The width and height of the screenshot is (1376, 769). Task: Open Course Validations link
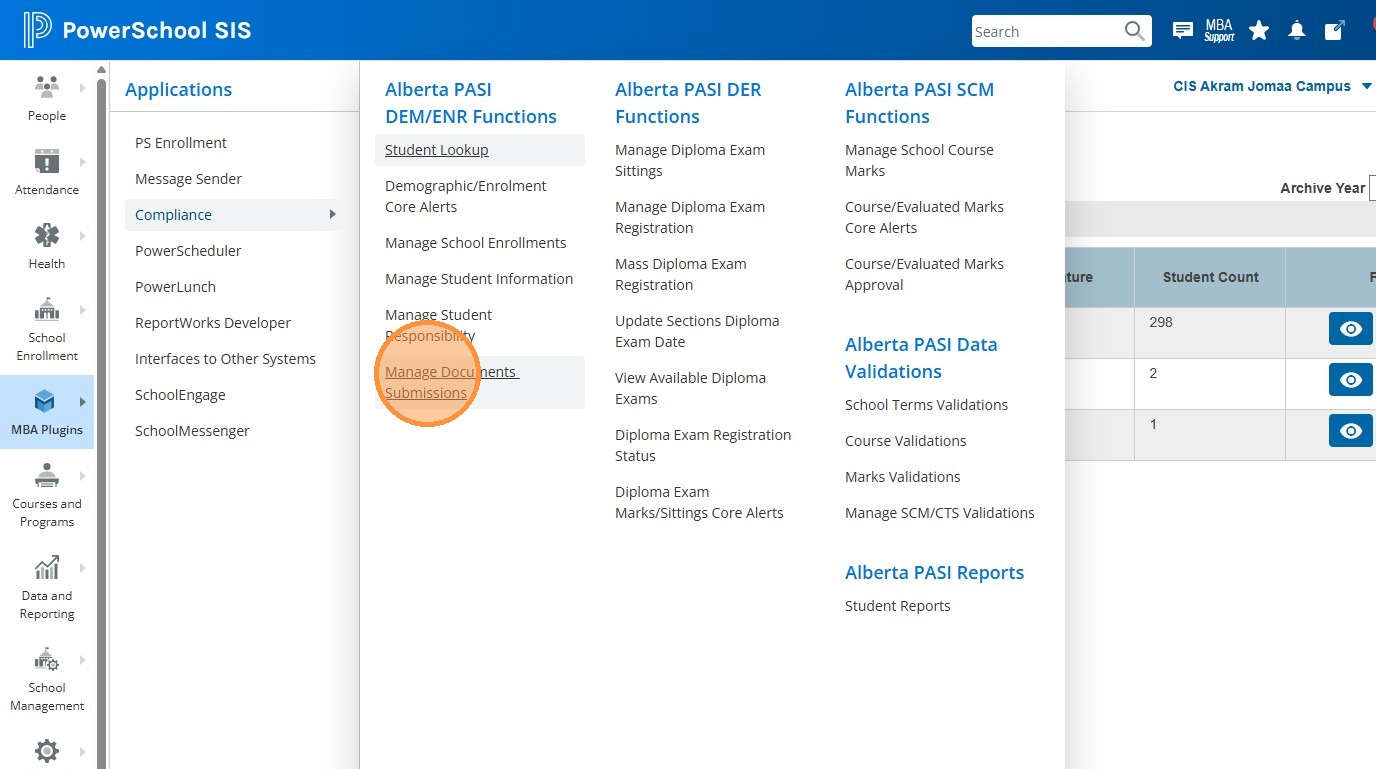tap(906, 441)
